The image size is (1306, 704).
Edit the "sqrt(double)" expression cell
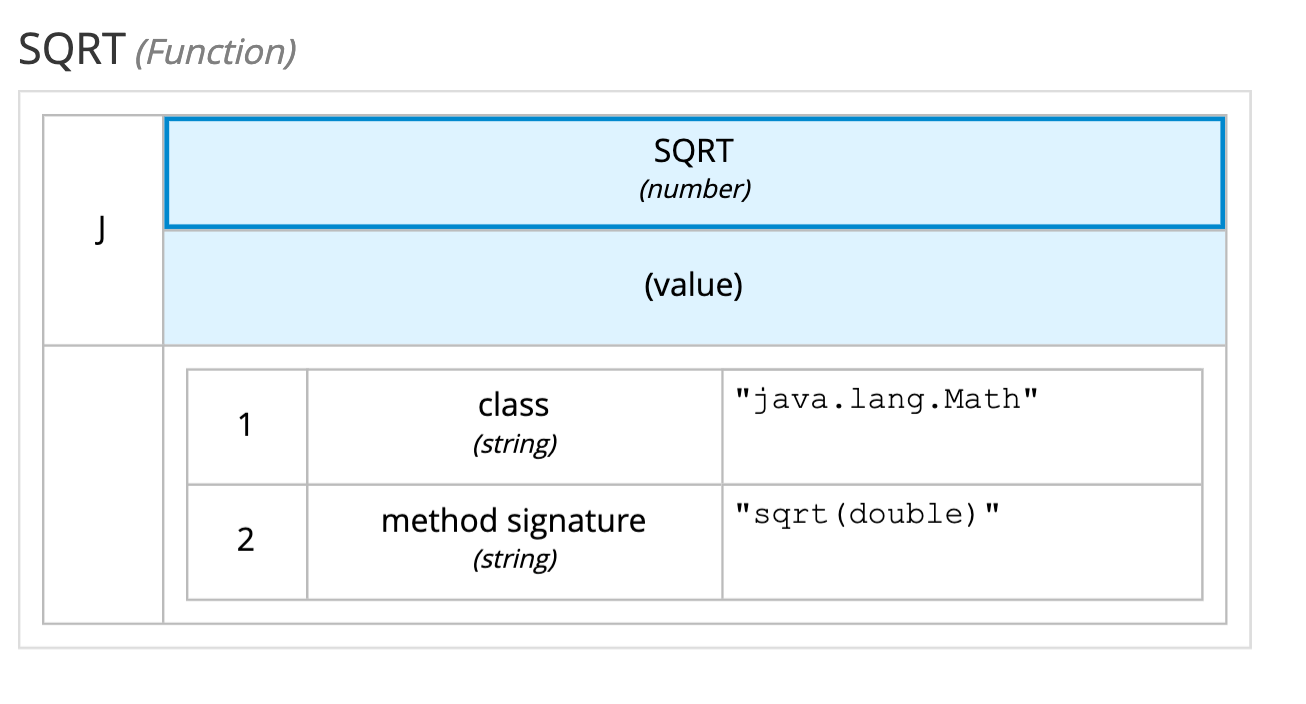pyautogui.click(x=962, y=542)
